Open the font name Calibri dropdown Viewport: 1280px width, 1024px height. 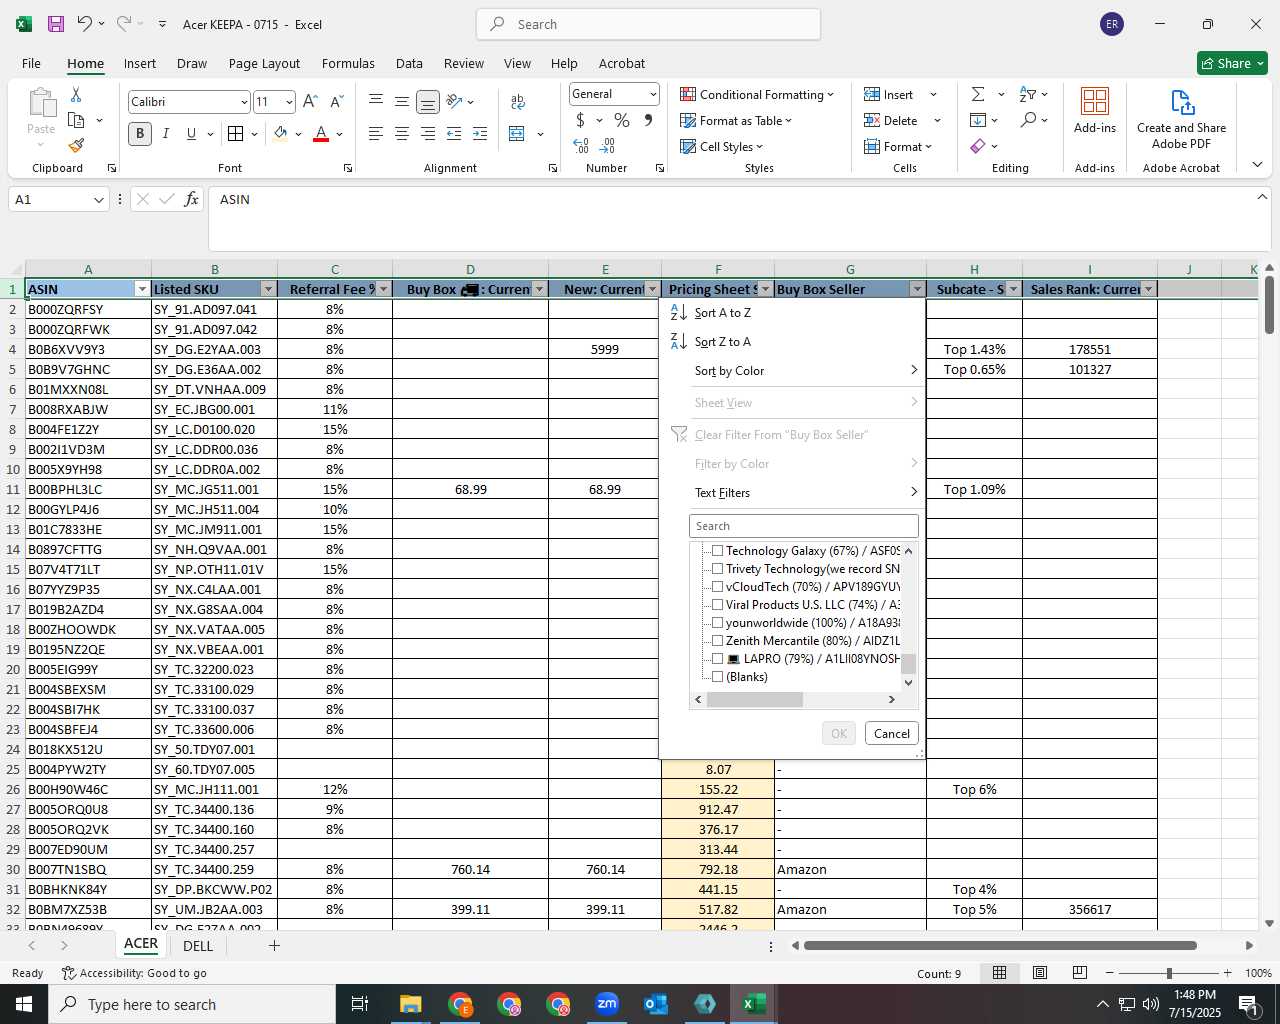pyautogui.click(x=243, y=102)
